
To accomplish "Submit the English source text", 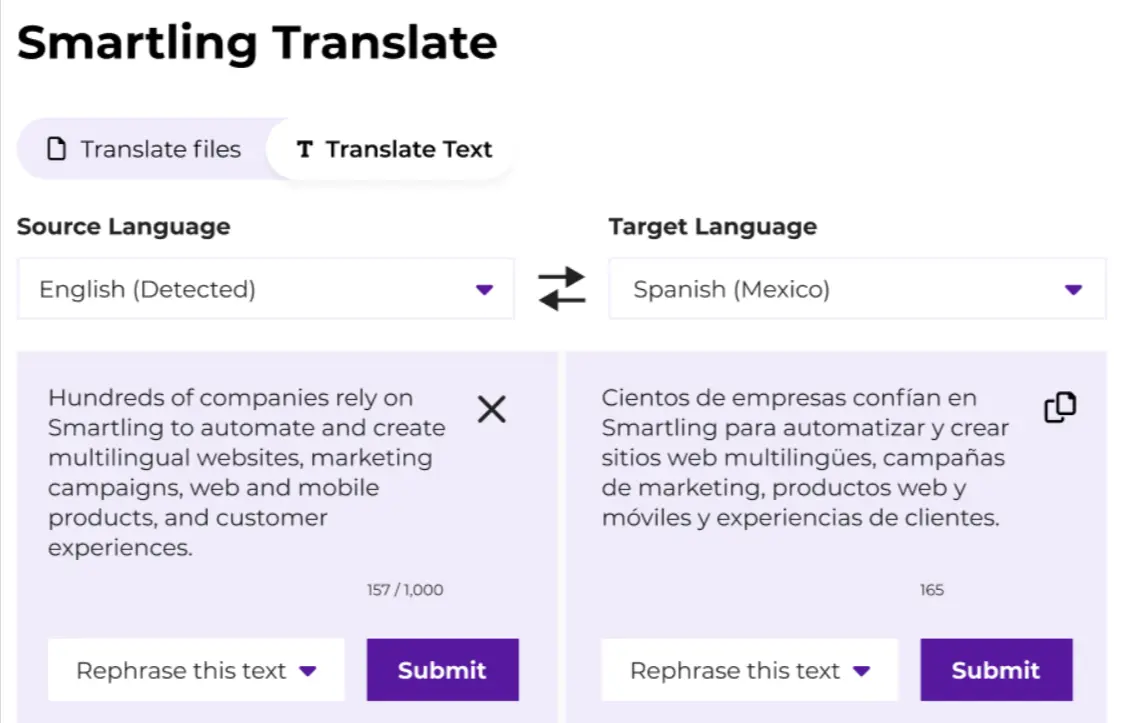I will pyautogui.click(x=442, y=670).
